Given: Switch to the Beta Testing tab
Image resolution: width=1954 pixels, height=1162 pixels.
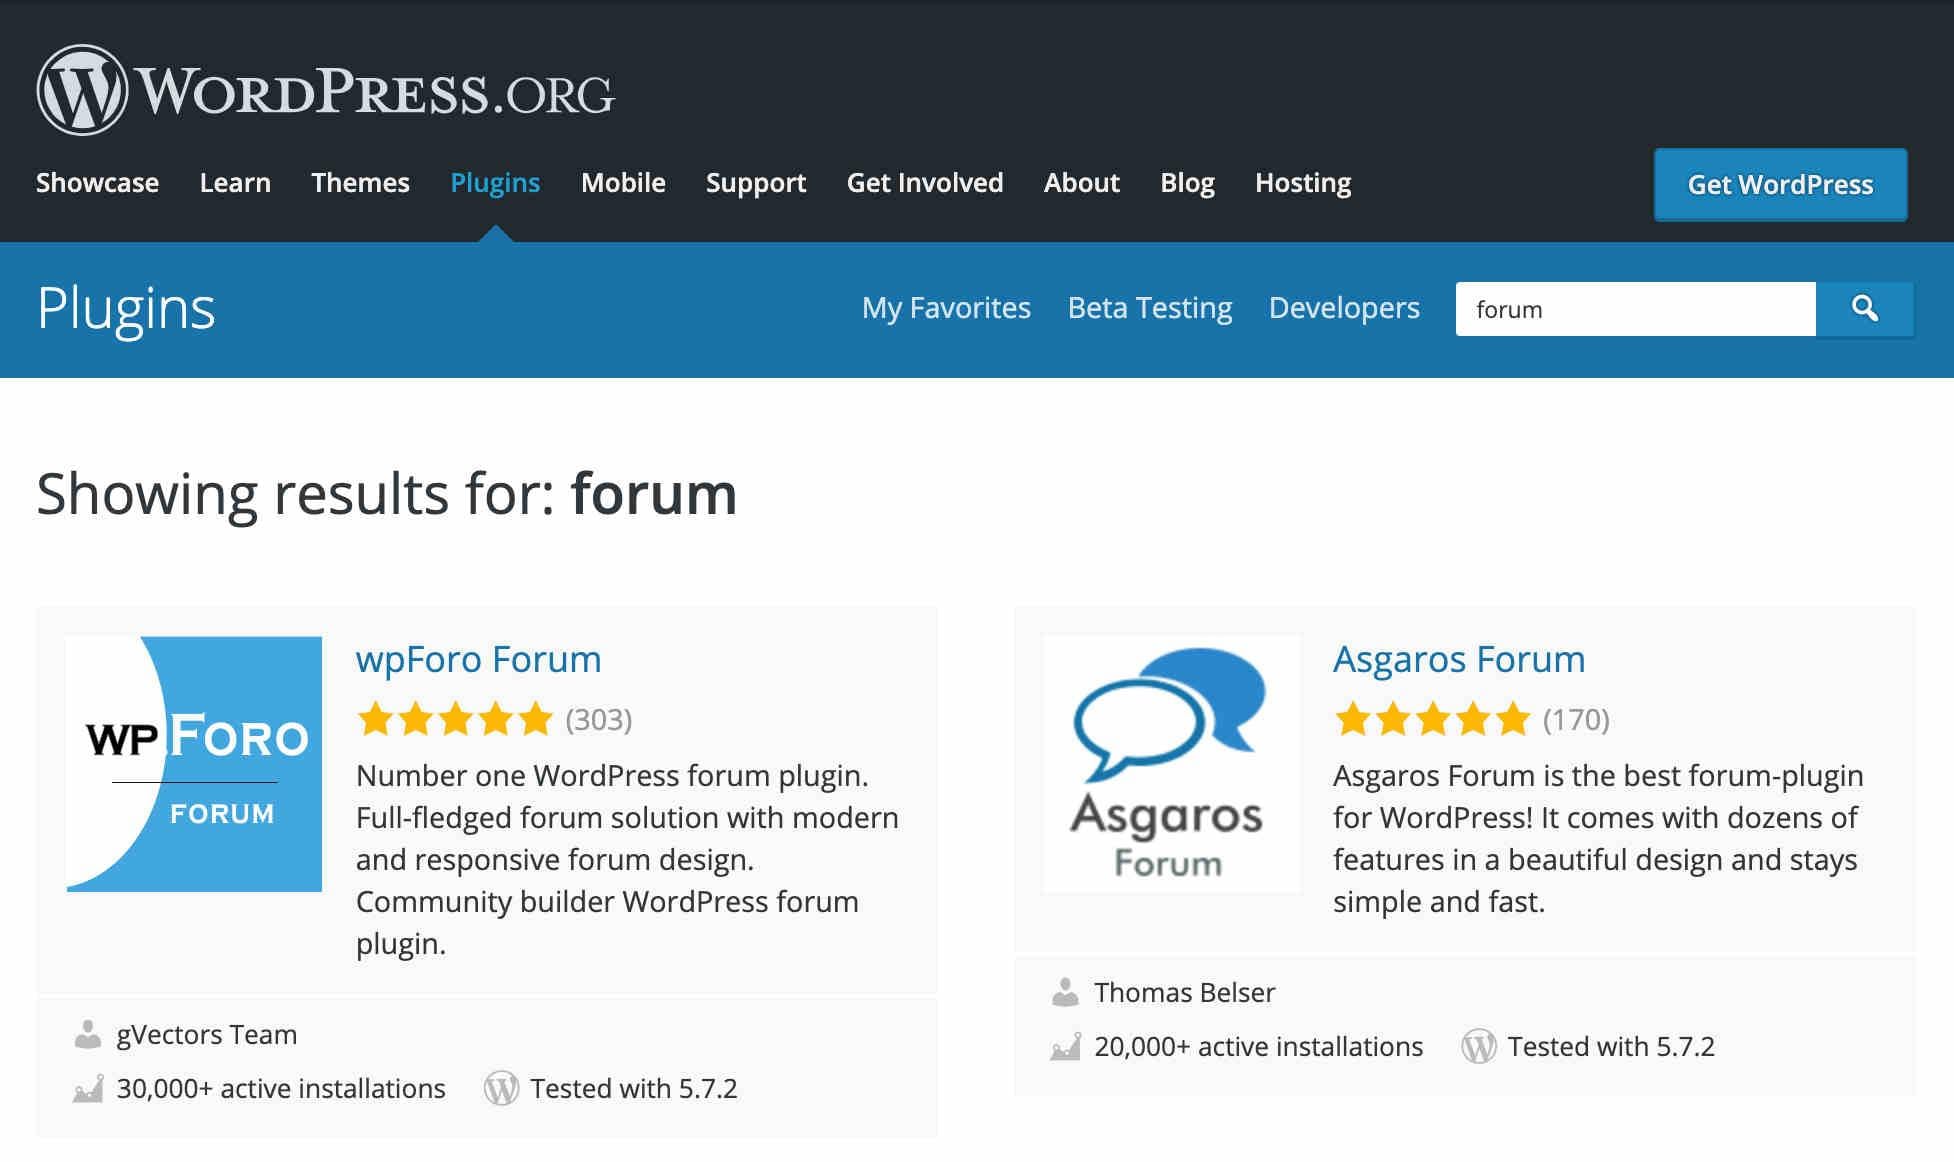Looking at the screenshot, I should click(x=1148, y=307).
